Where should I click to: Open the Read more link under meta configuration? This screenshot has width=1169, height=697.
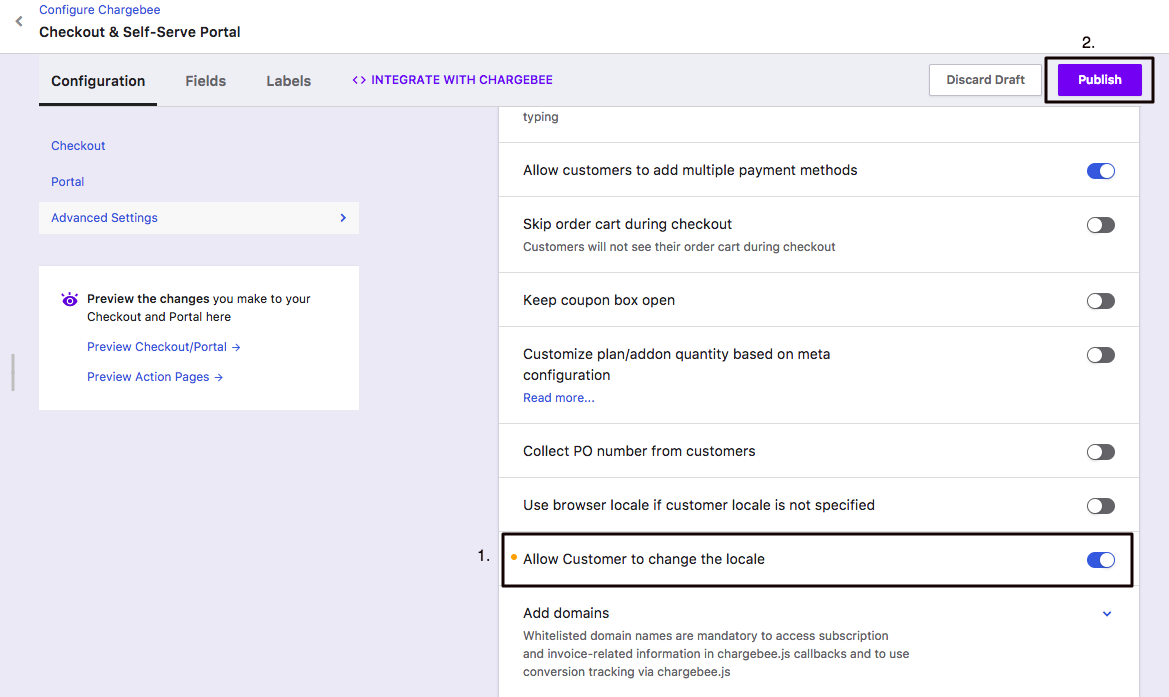(x=557, y=397)
